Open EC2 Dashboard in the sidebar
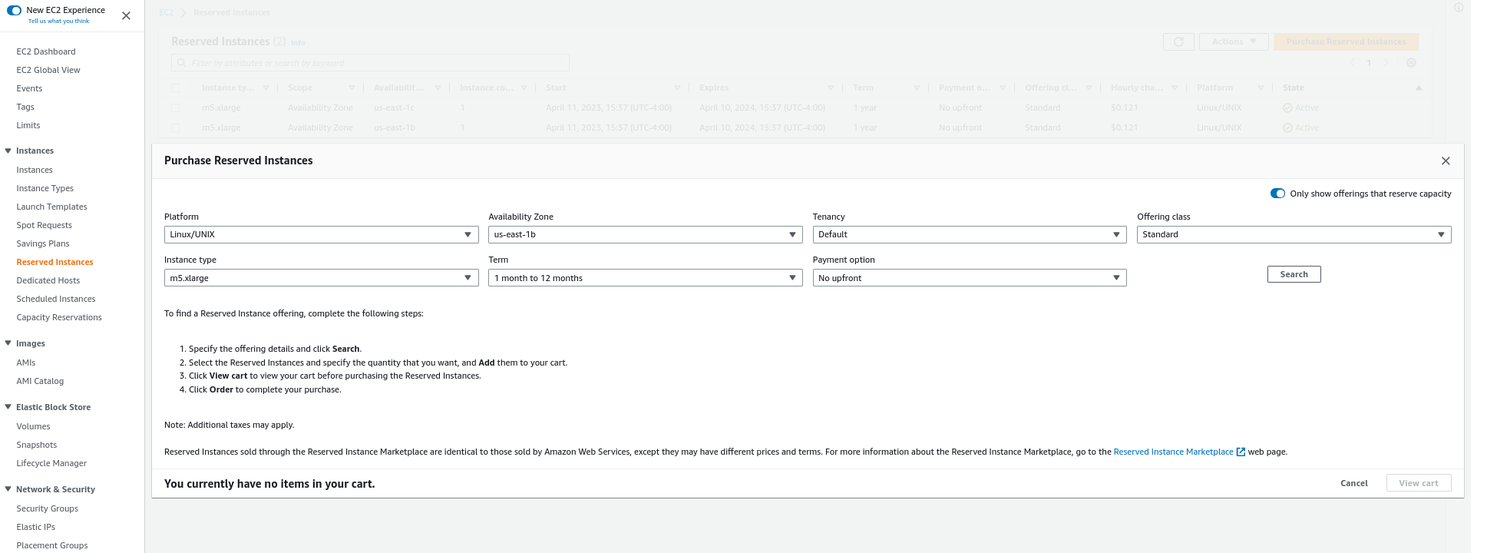Screen dimensions: 1487x553 [46, 51]
